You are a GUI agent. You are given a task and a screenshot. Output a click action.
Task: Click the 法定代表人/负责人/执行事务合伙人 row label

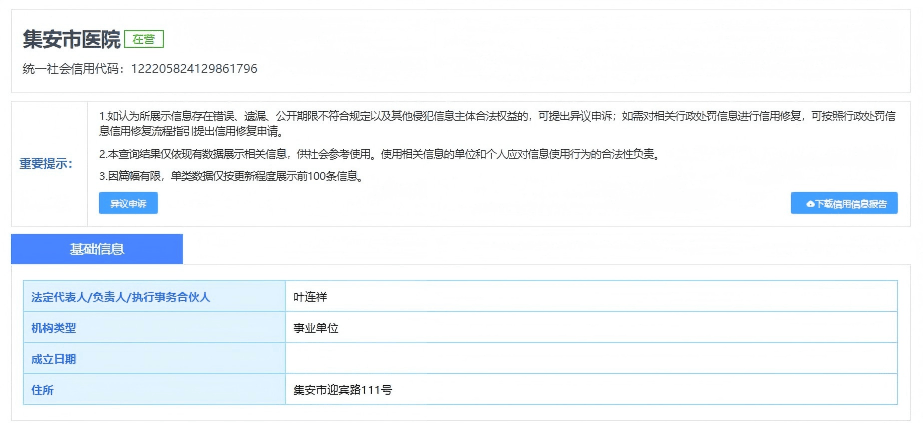120,297
